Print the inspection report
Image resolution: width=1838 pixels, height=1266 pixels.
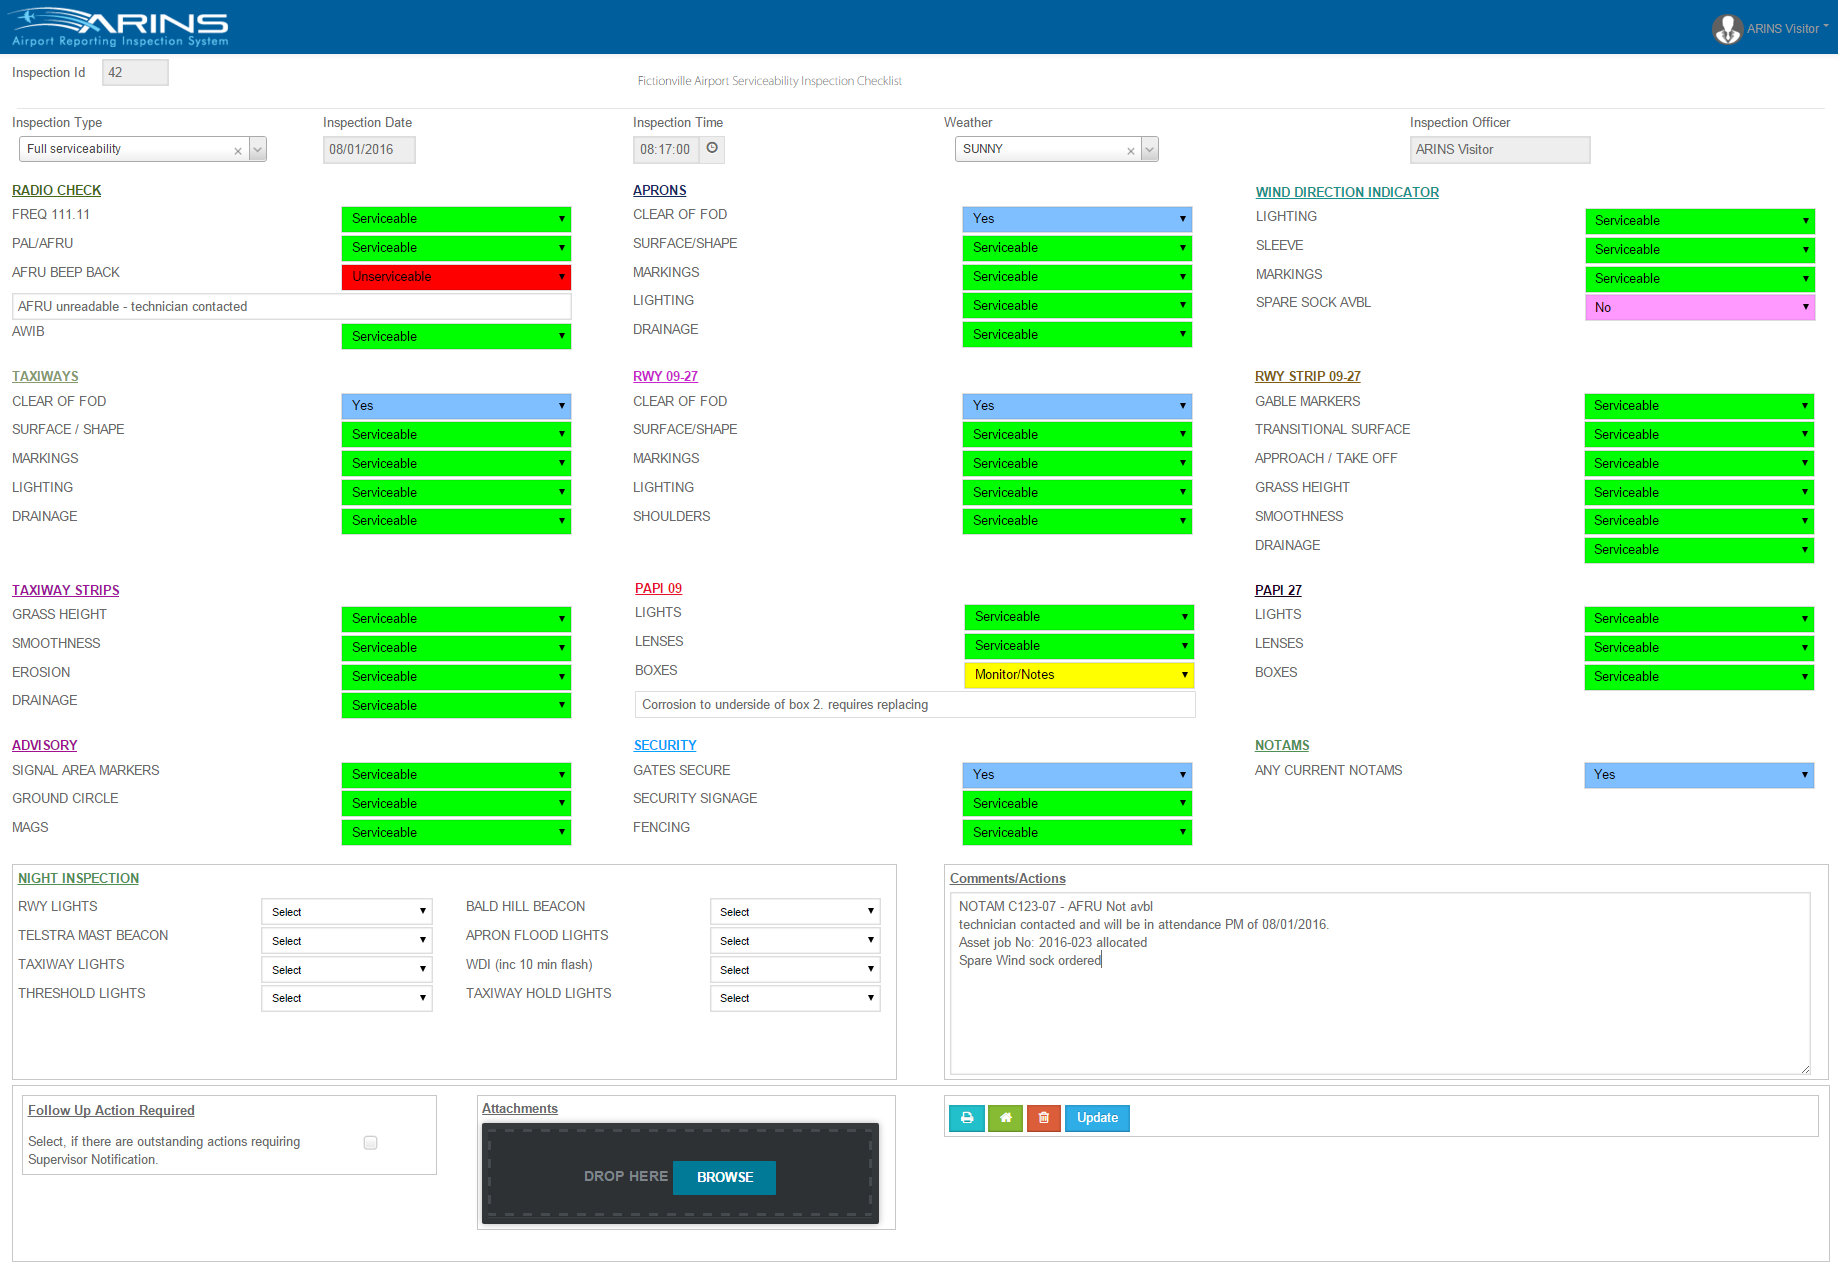(966, 1118)
